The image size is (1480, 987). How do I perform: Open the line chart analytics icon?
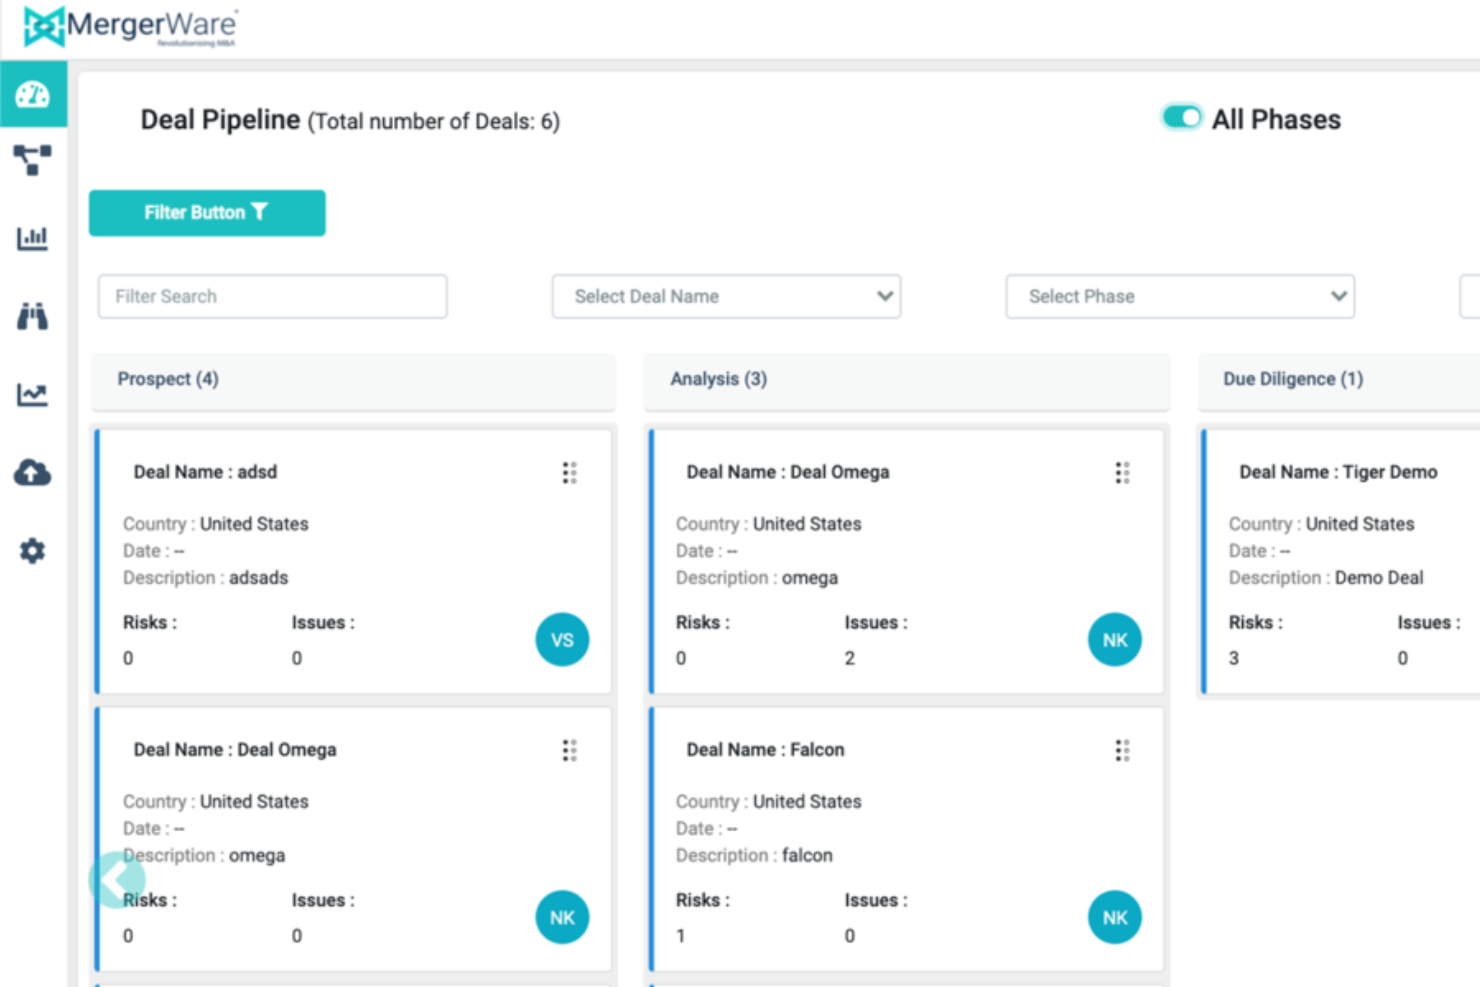pos(33,394)
